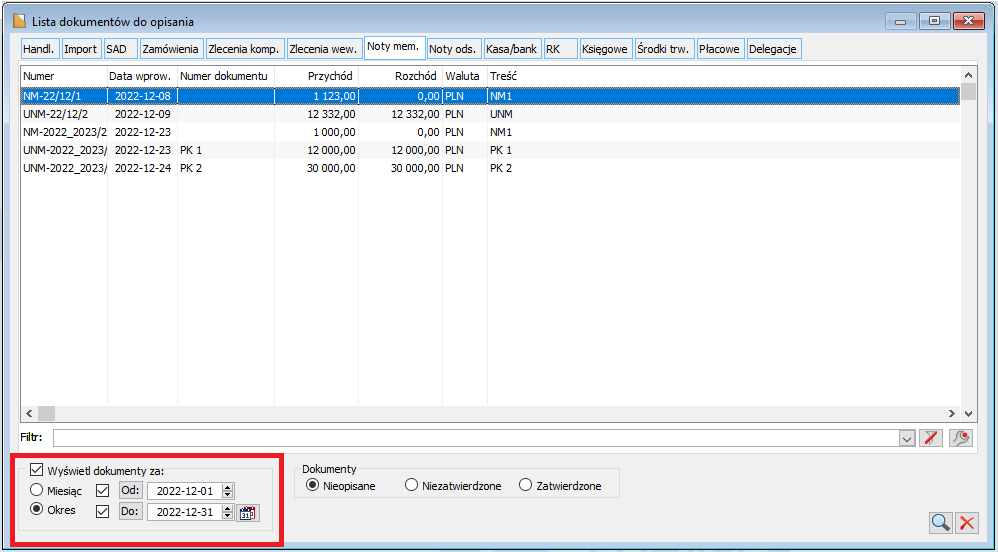
Task: Select the Noty mem. tab
Action: tap(394, 48)
